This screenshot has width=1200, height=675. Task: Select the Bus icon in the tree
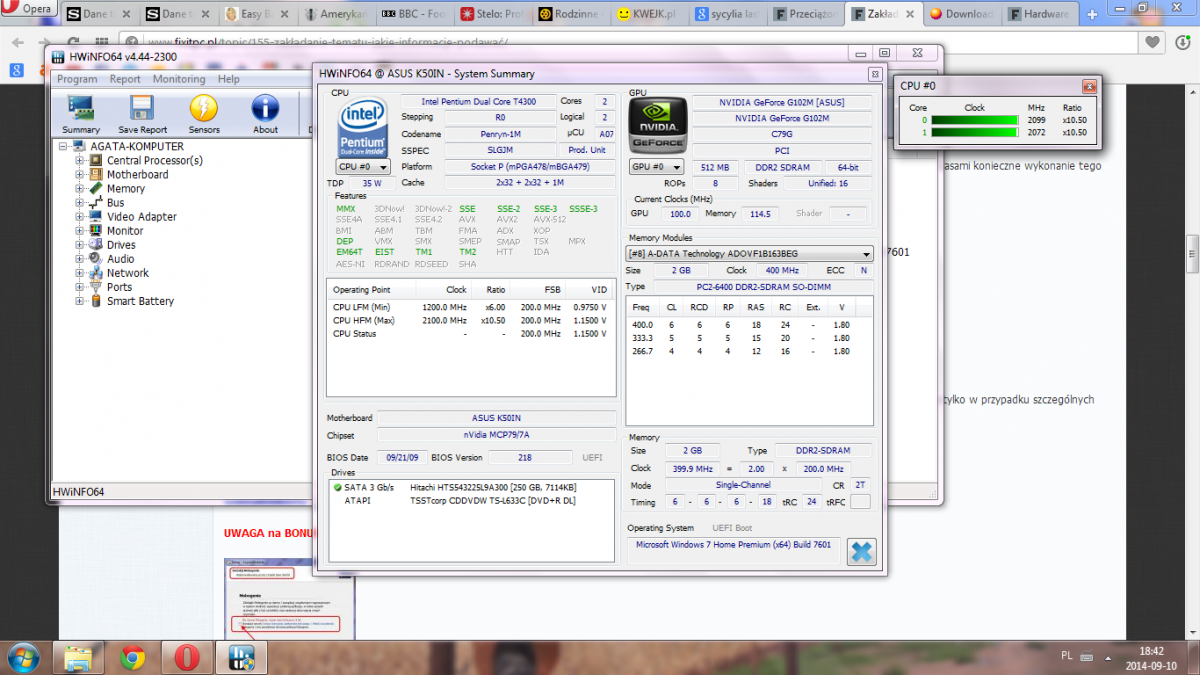tap(96, 202)
